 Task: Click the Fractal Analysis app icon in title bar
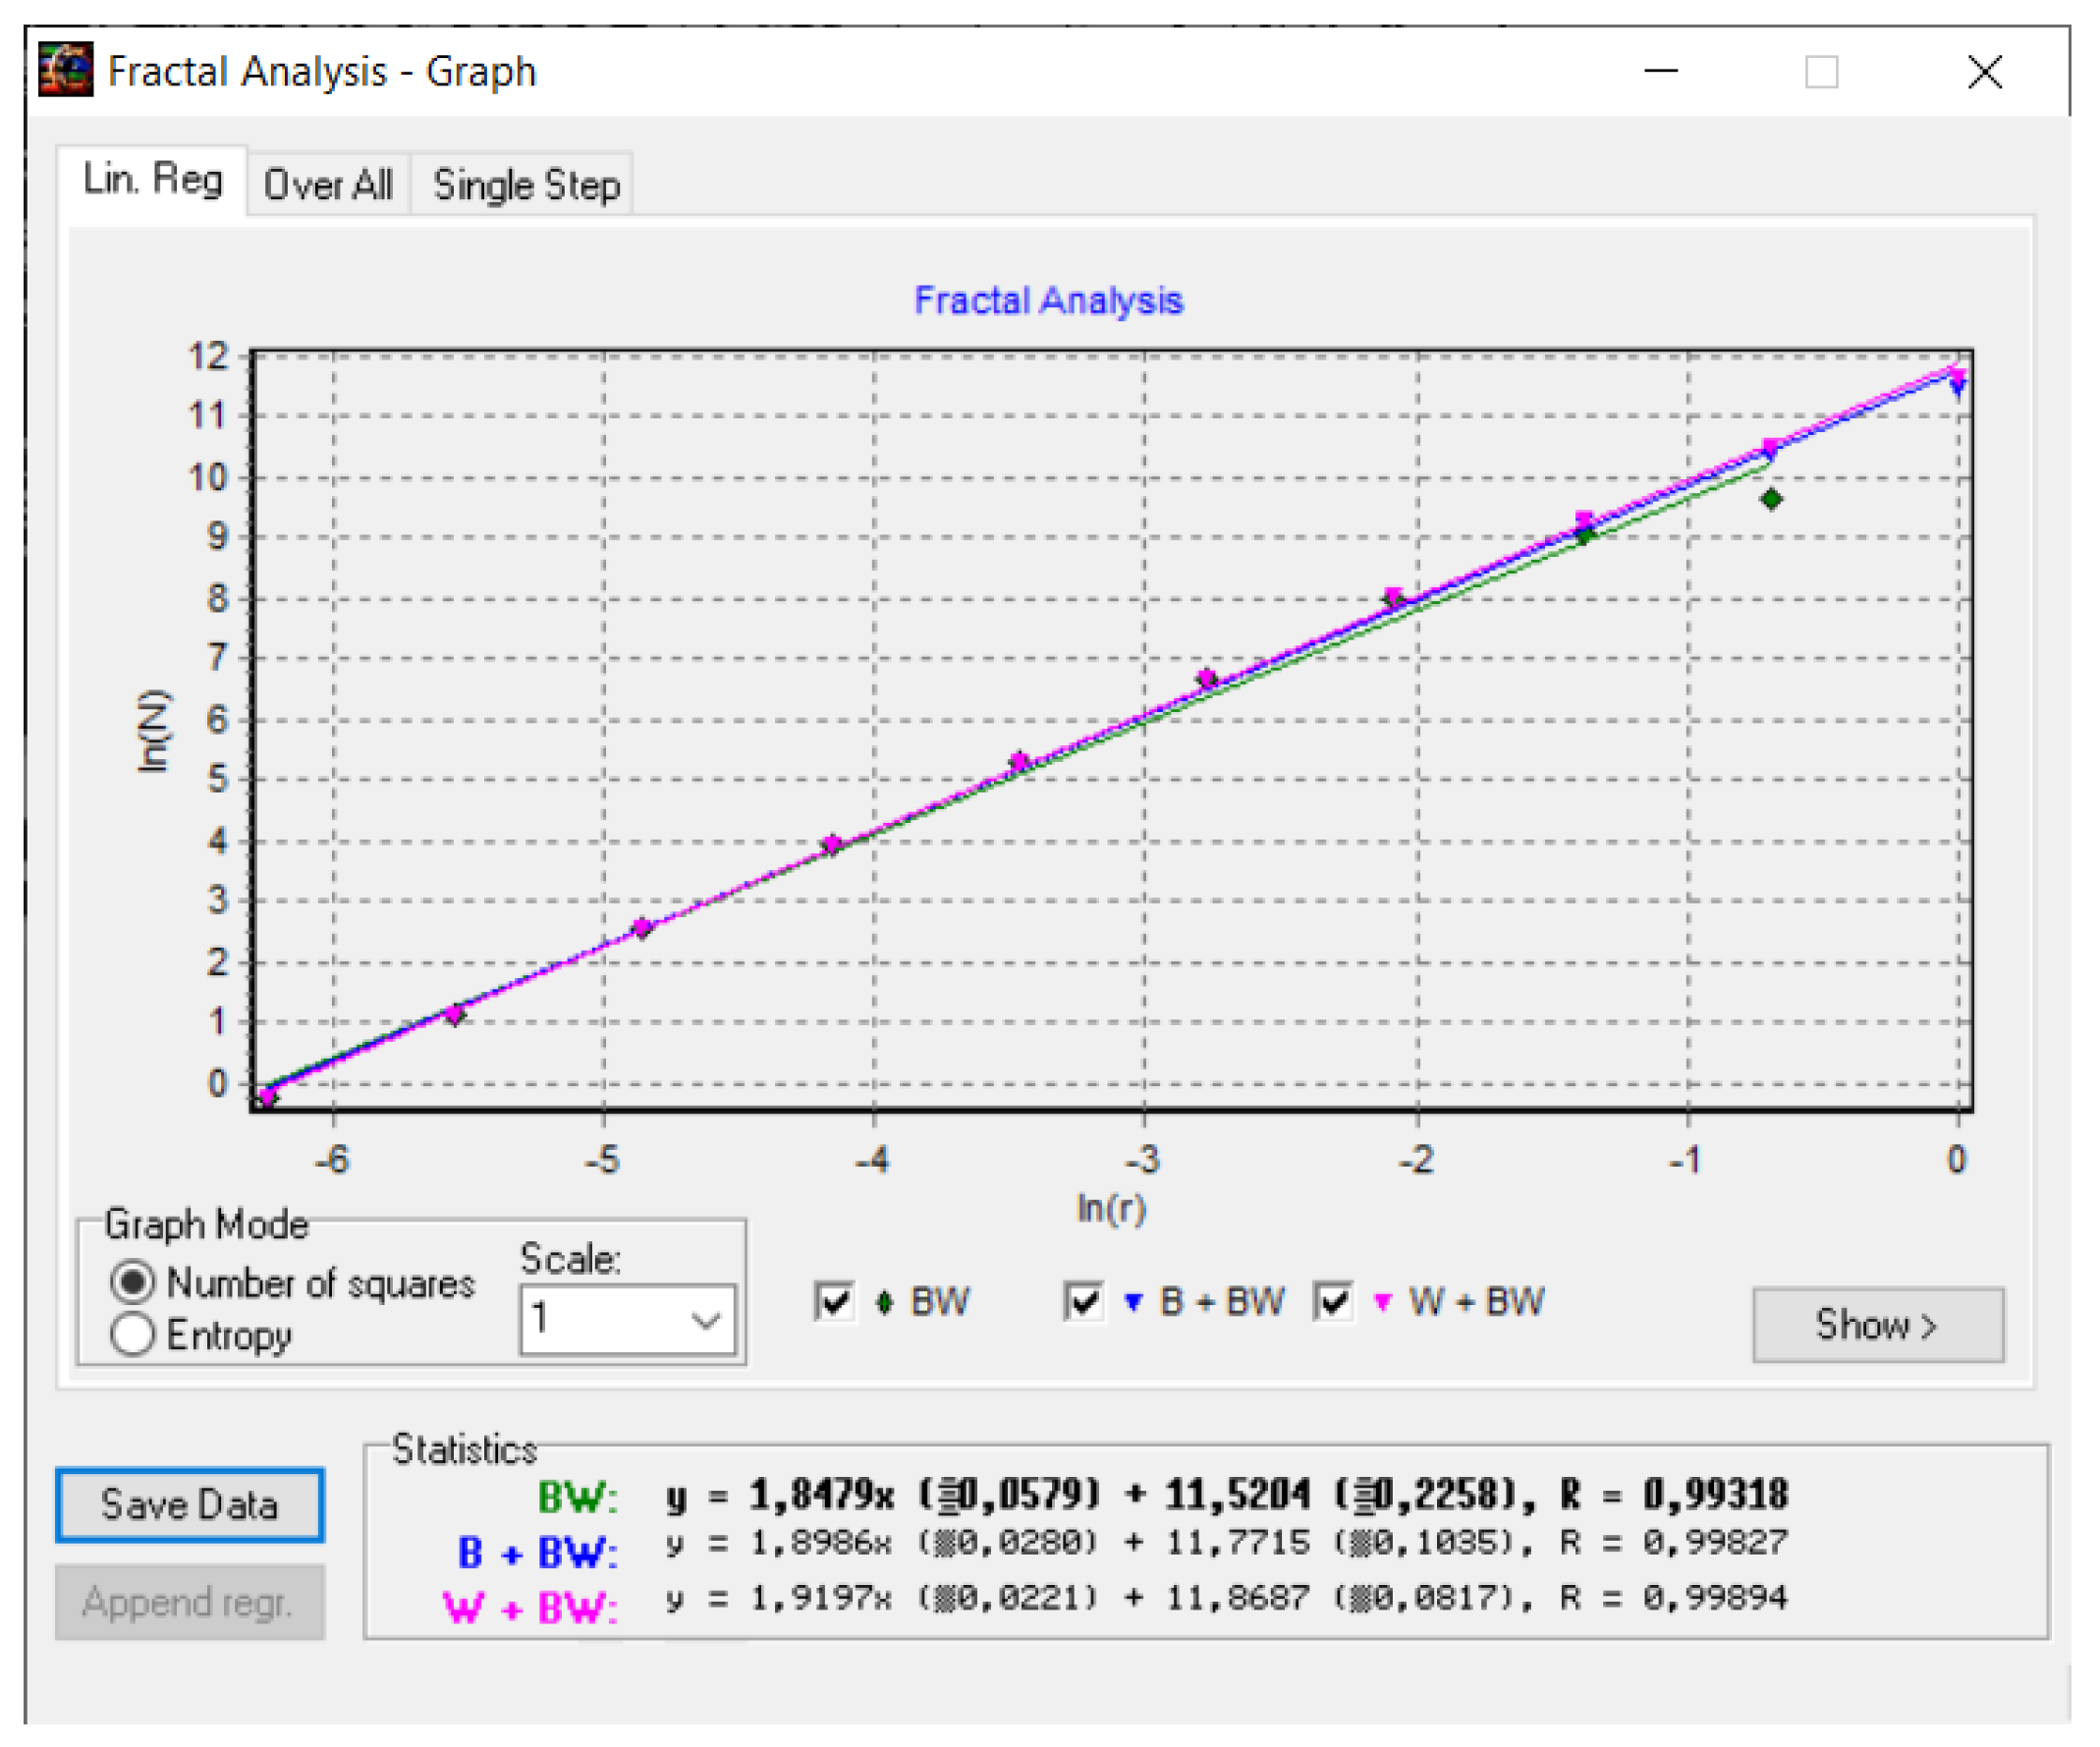click(x=65, y=70)
